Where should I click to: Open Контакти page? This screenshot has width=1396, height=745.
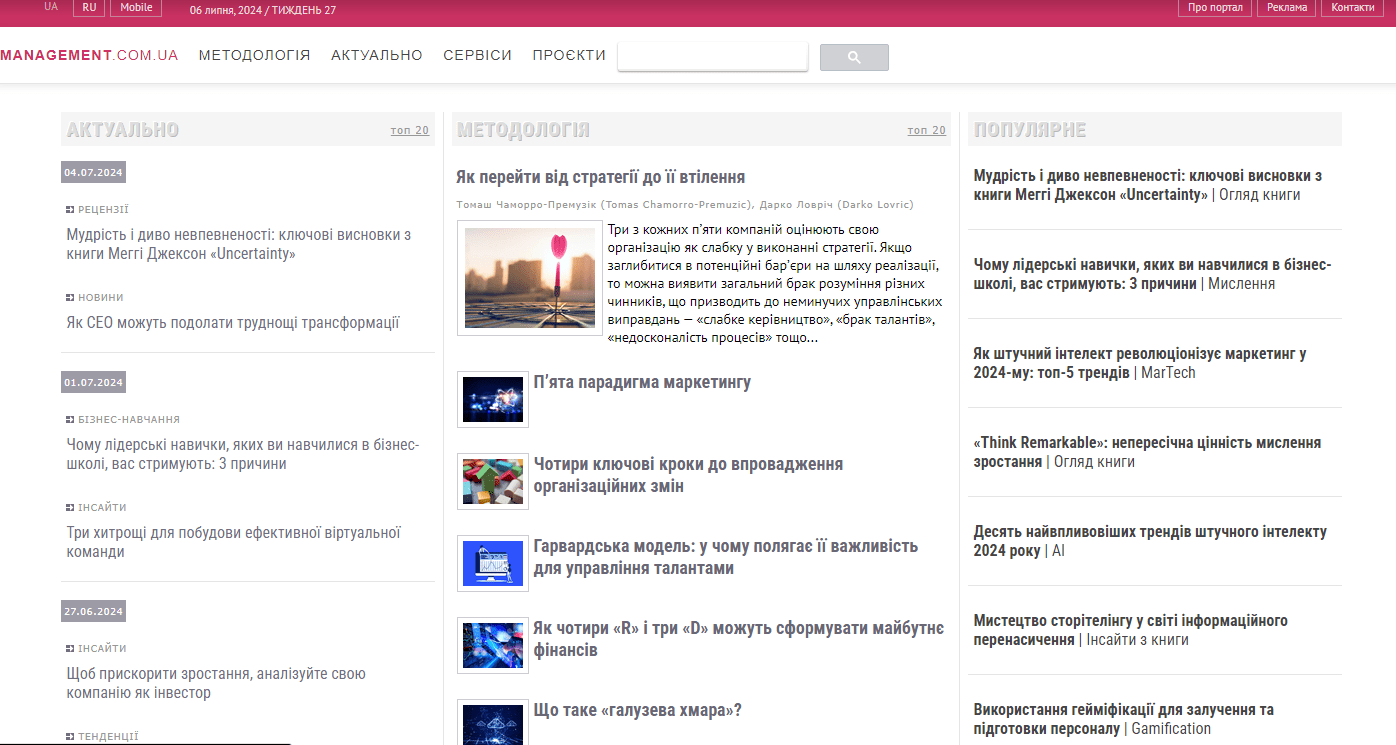pos(1353,7)
